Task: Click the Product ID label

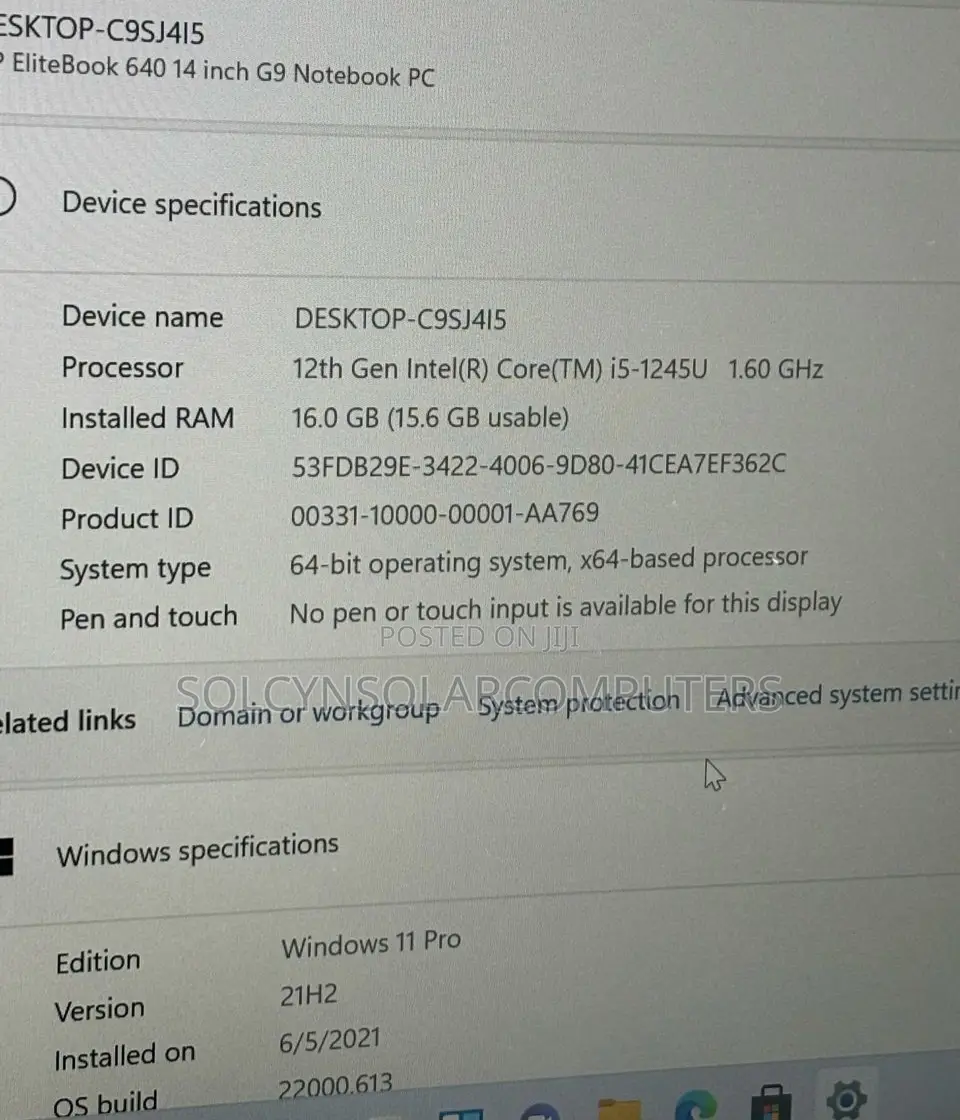Action: click(x=127, y=519)
